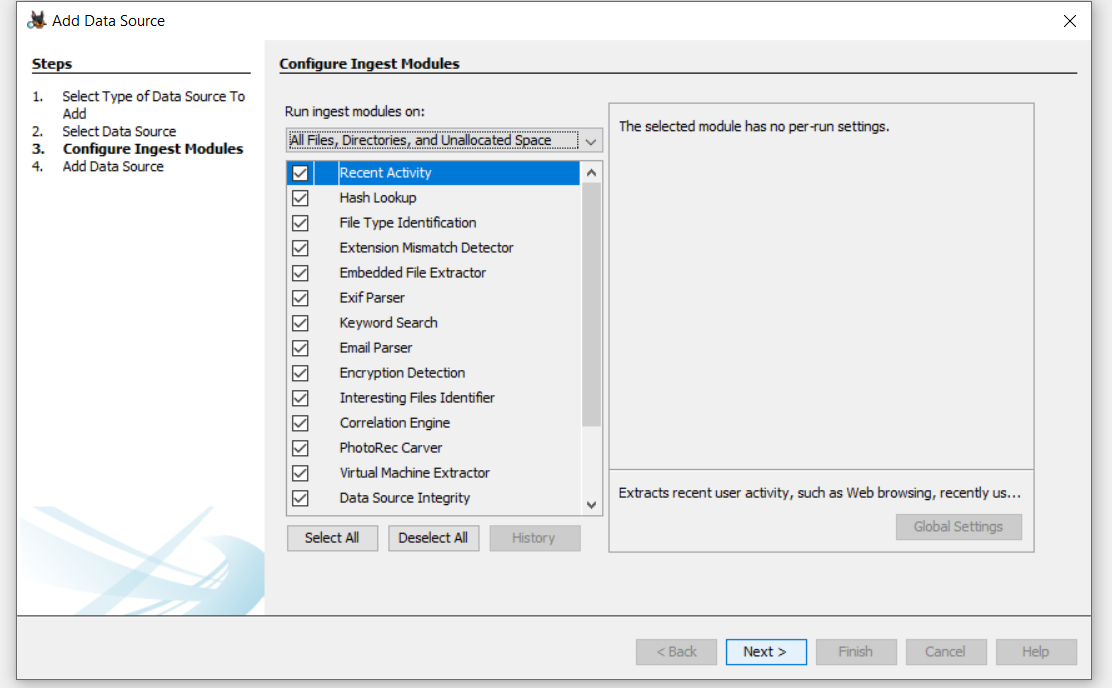Uncheck the Exif Parser module

(300, 297)
